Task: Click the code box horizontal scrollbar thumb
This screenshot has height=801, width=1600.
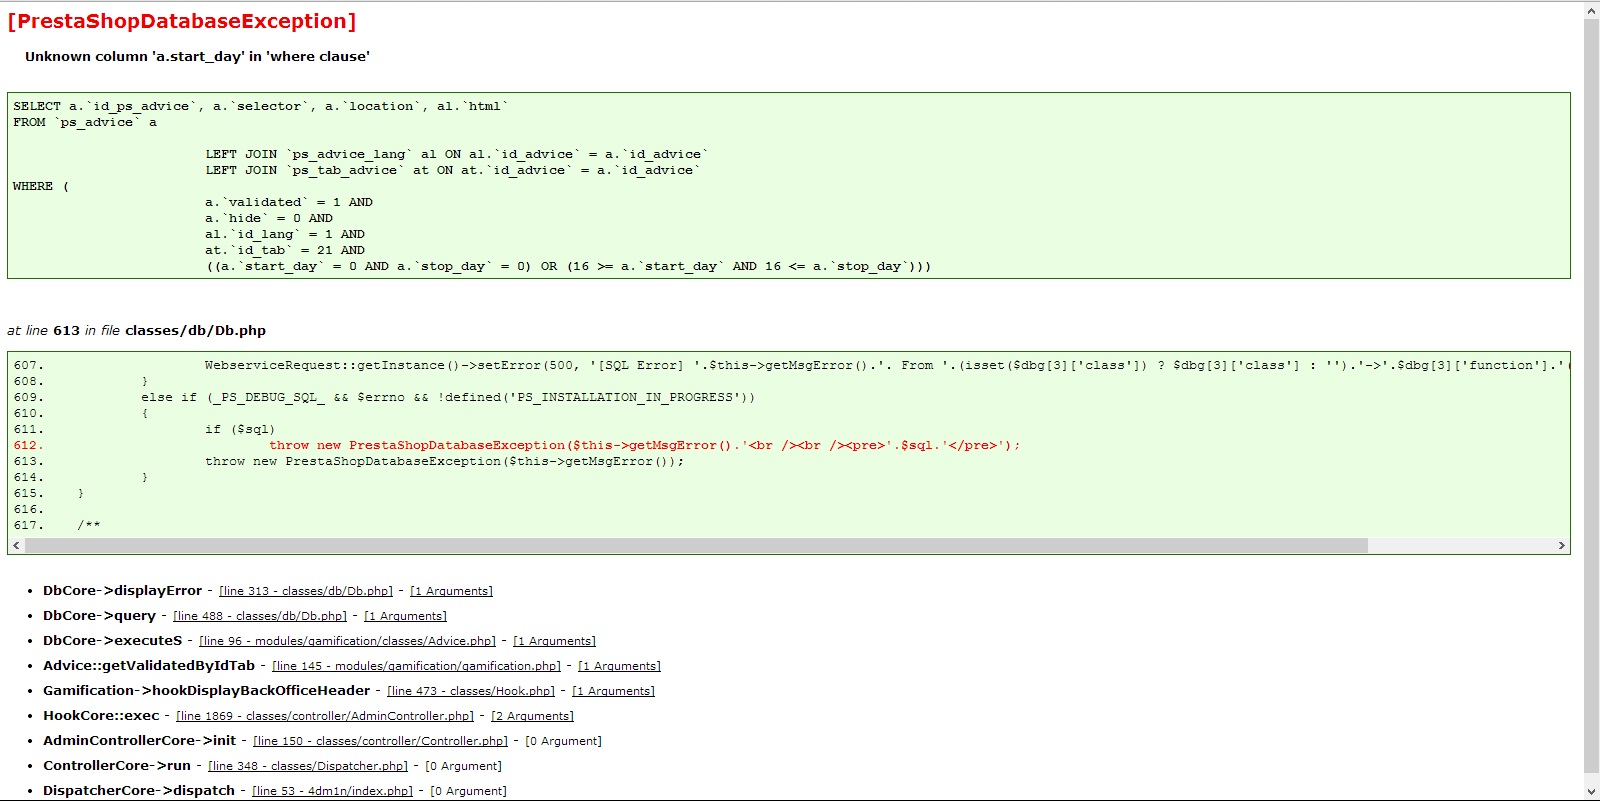Action: pyautogui.click(x=696, y=546)
